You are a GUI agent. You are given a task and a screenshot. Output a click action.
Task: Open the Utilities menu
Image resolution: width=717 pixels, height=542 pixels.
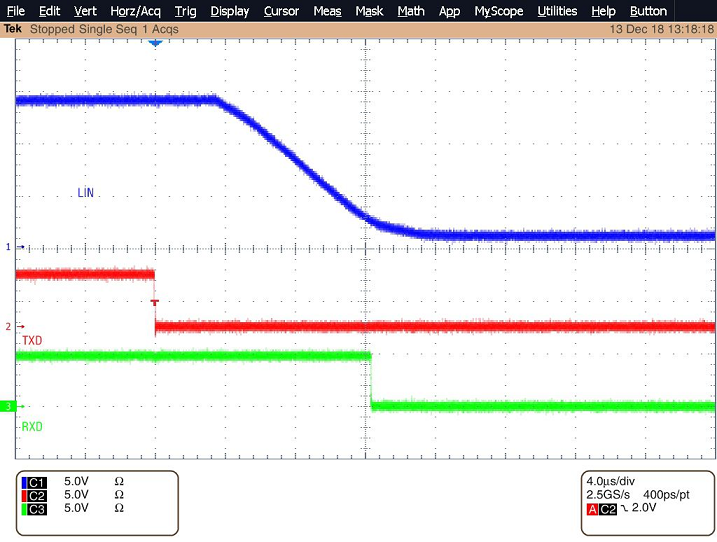point(557,11)
